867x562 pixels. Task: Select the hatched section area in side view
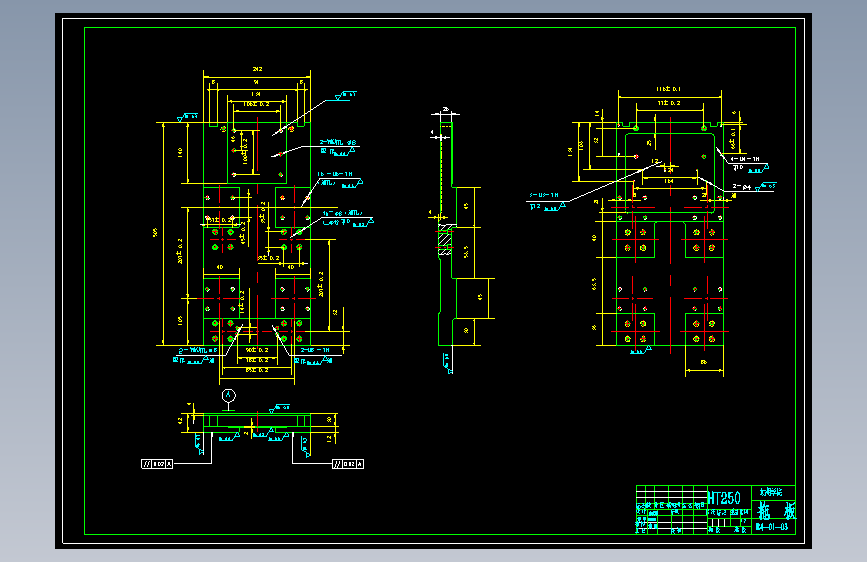[445, 240]
